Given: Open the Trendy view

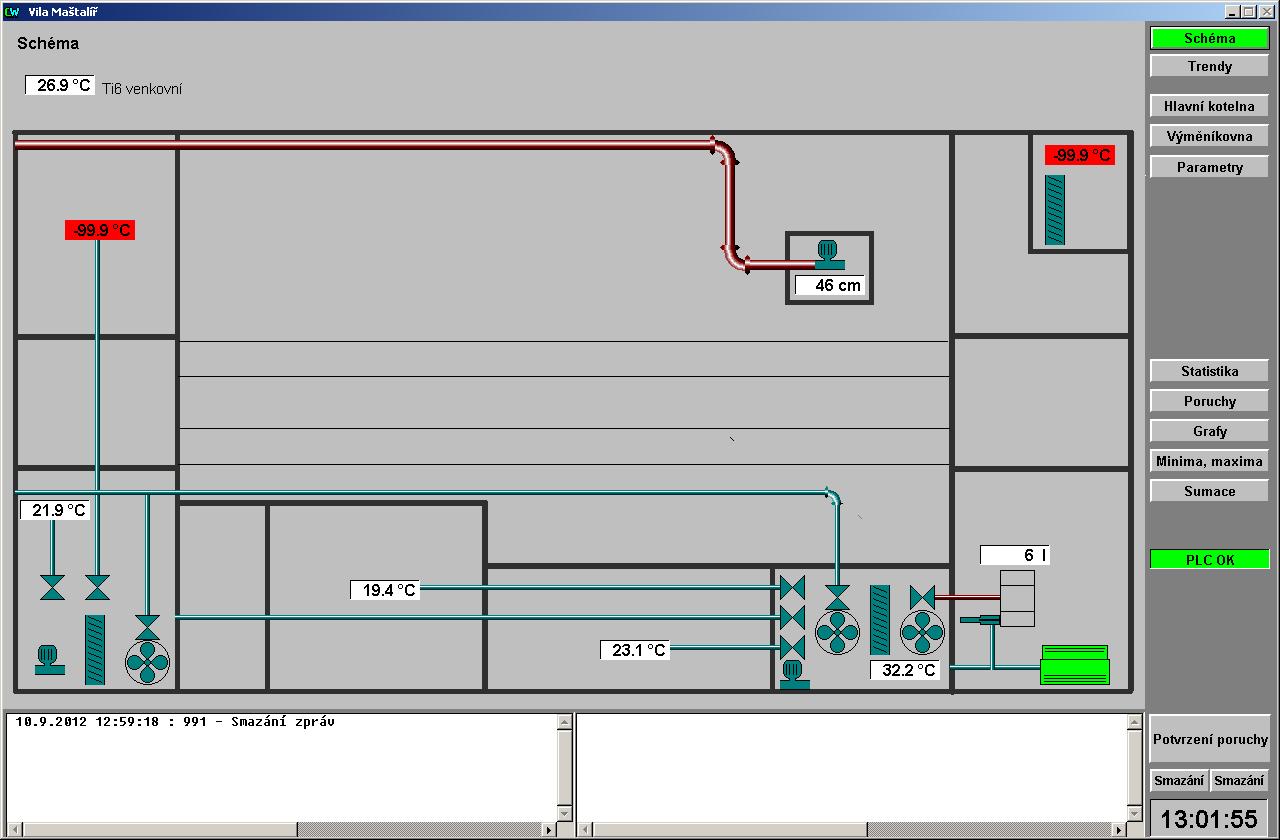Looking at the screenshot, I should tap(1209, 66).
